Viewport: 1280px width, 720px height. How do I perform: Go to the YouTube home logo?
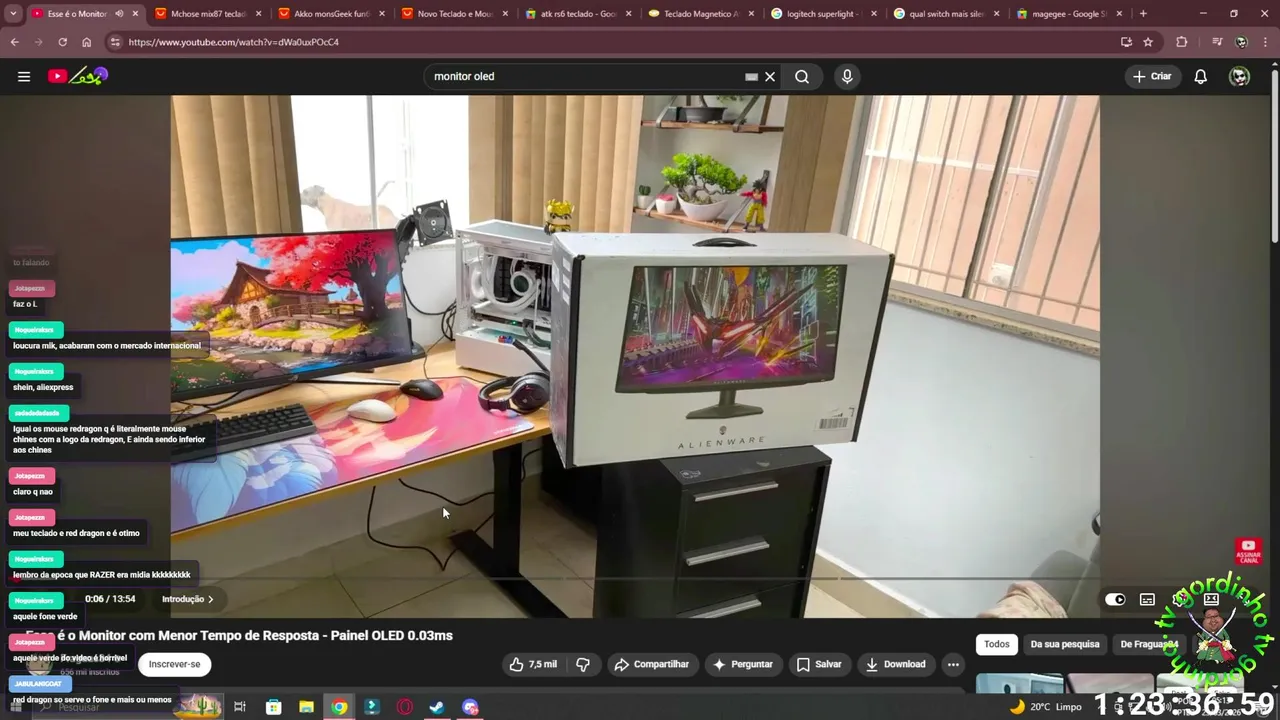point(78,76)
